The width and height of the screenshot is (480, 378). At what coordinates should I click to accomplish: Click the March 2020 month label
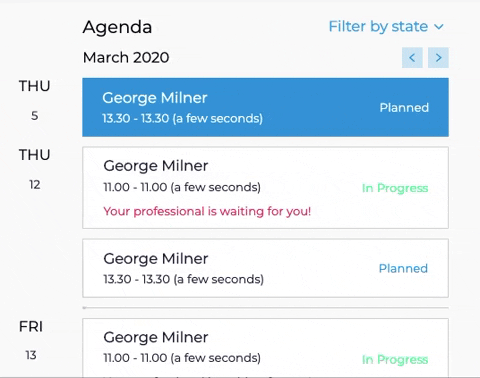(x=126, y=57)
